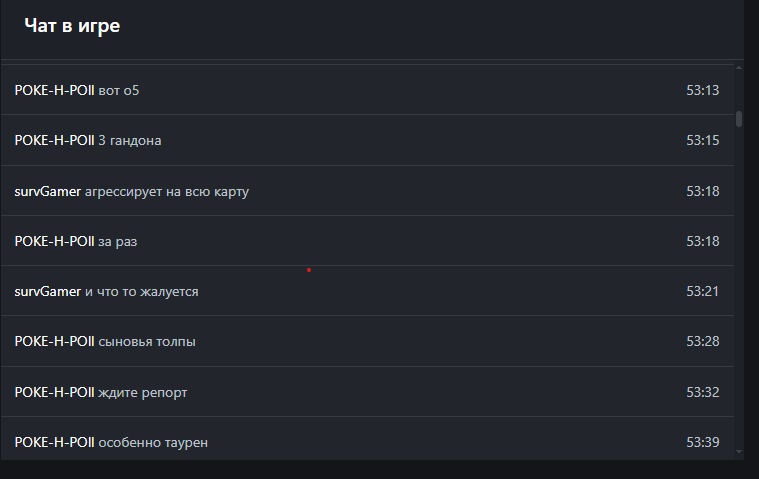759x479 pixels.
Task: Click the 53:13 timestamp
Action: click(702, 91)
